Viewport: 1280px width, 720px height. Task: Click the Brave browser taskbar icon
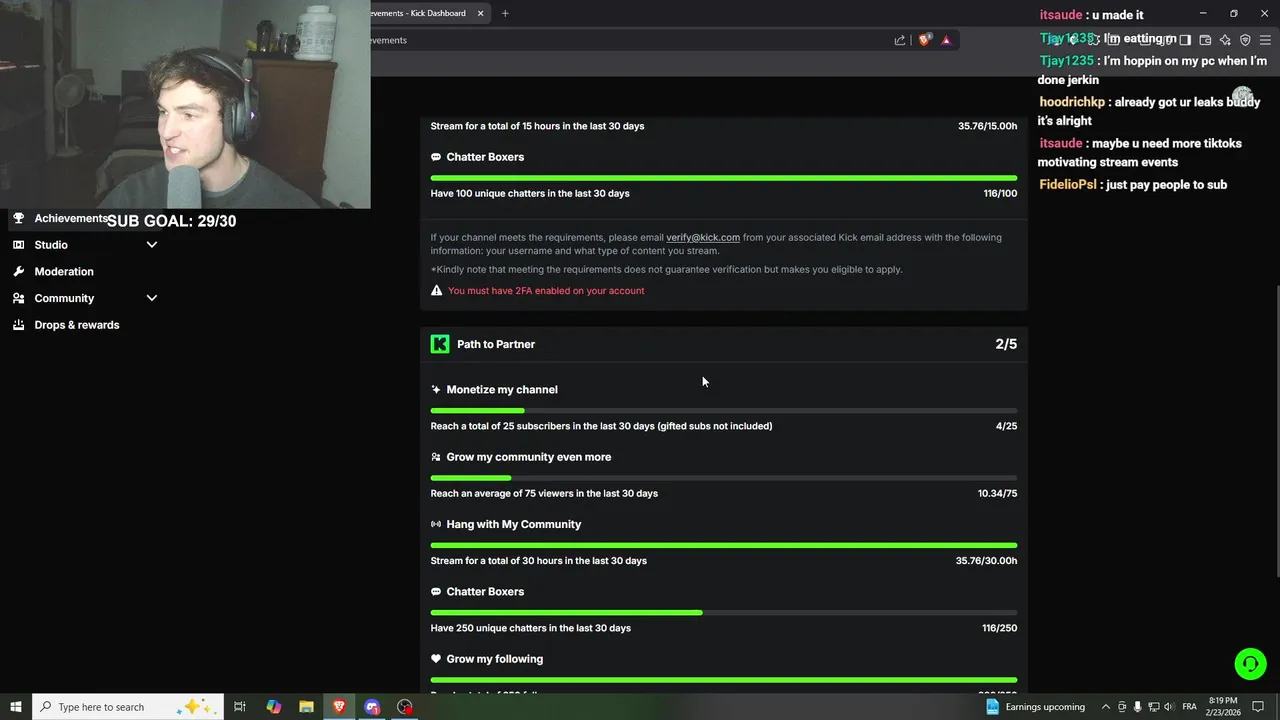[340, 707]
